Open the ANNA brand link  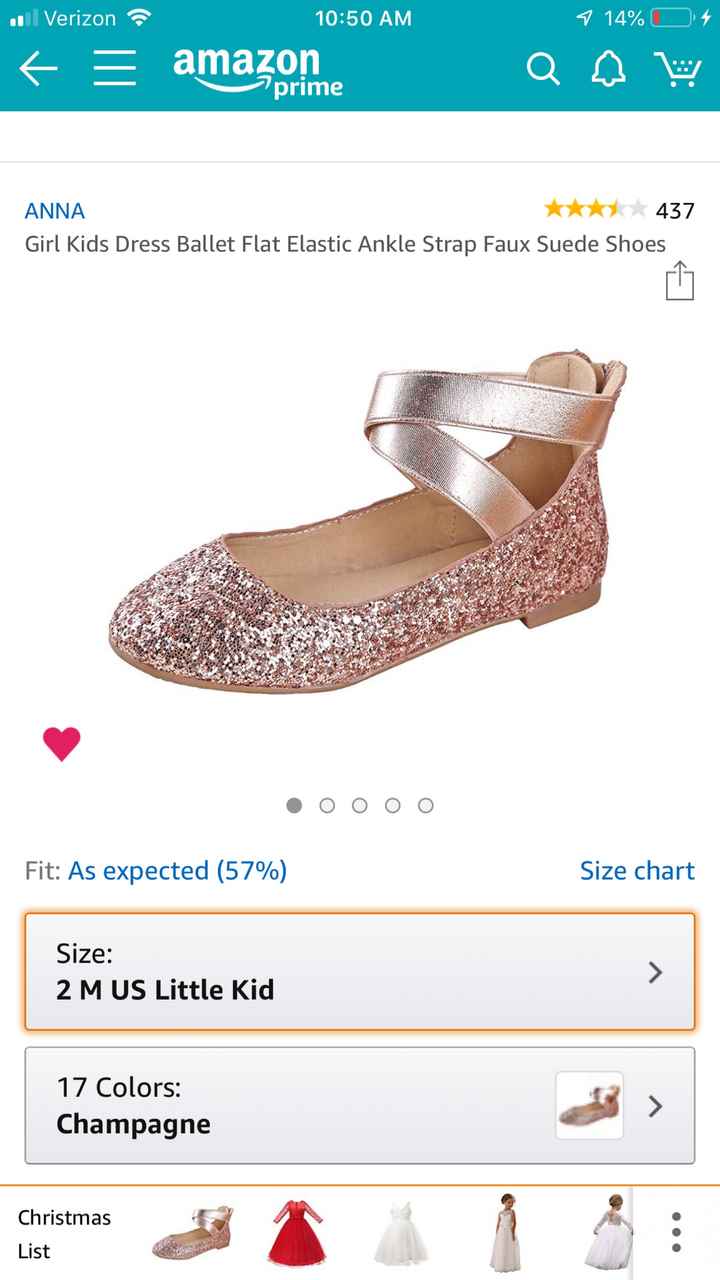tap(55, 211)
